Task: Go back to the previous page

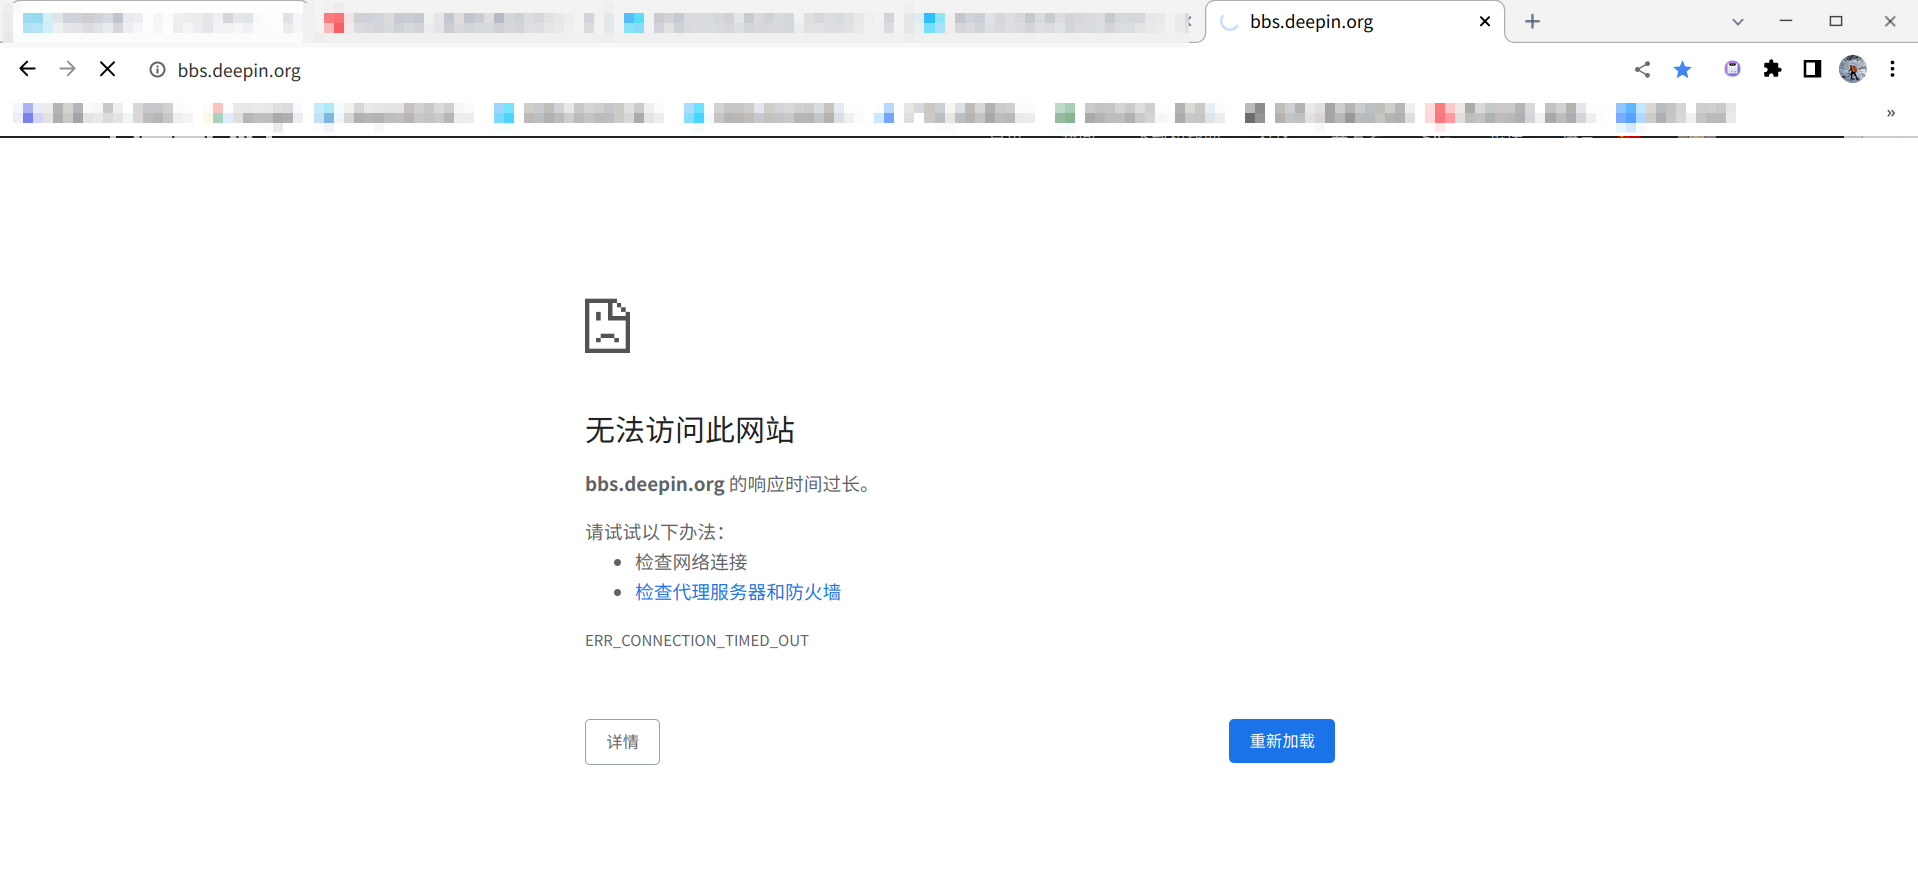Action: tap(28, 69)
